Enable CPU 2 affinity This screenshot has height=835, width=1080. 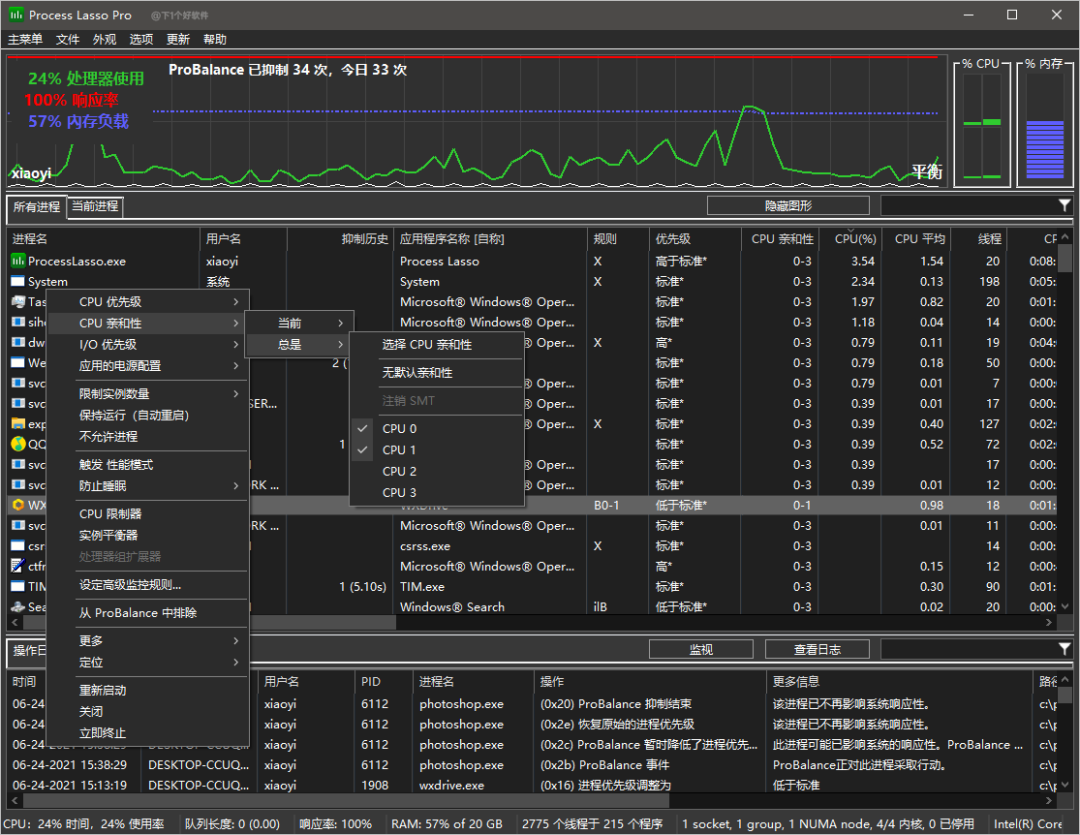[x=399, y=471]
